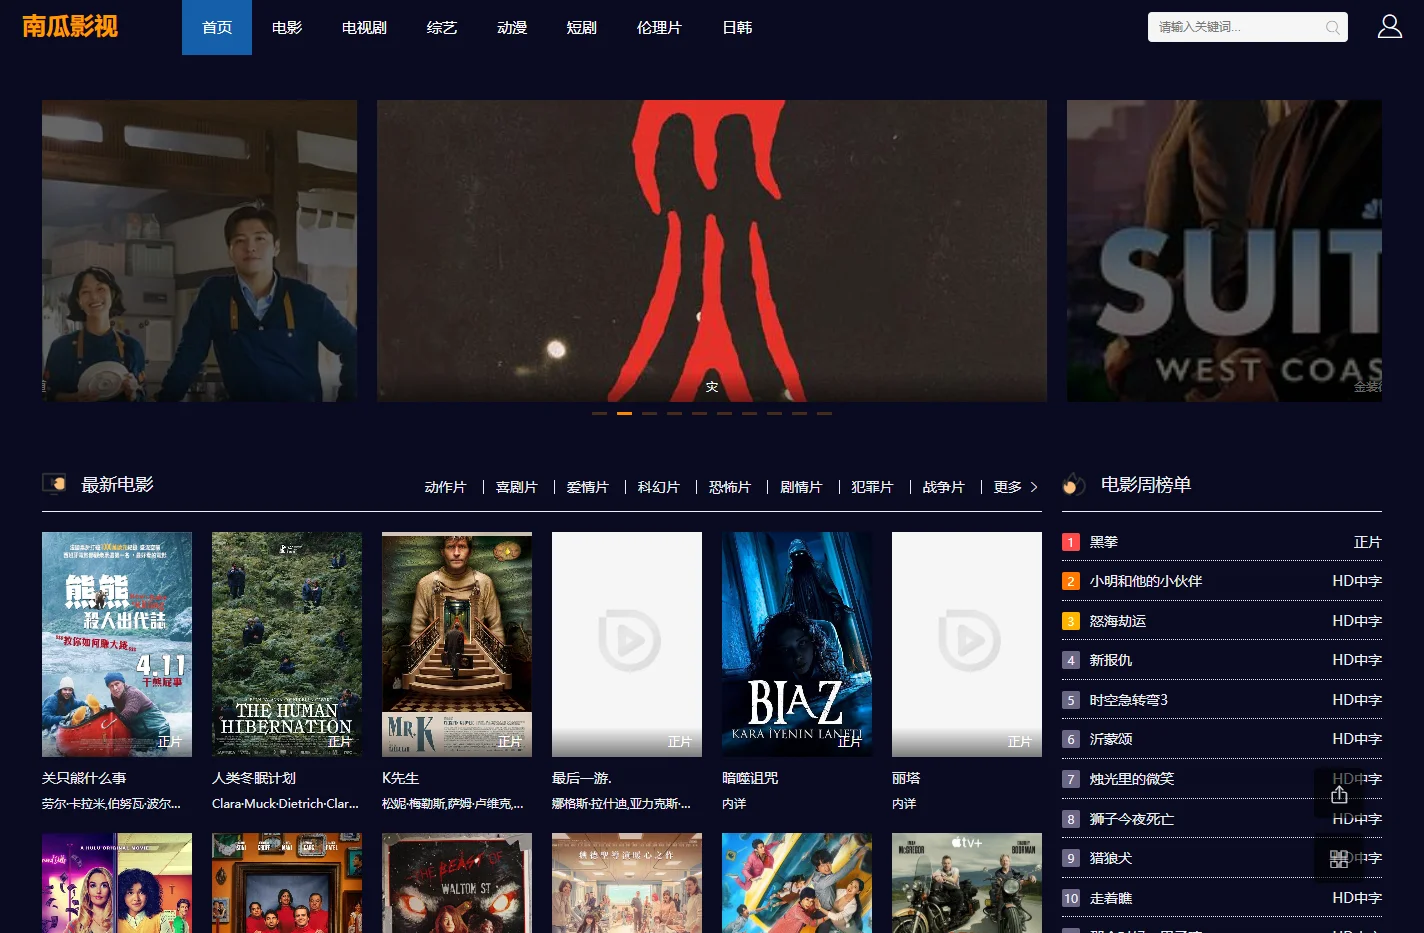Filter by 恐怖片 genre
The width and height of the screenshot is (1424, 933).
tap(729, 487)
